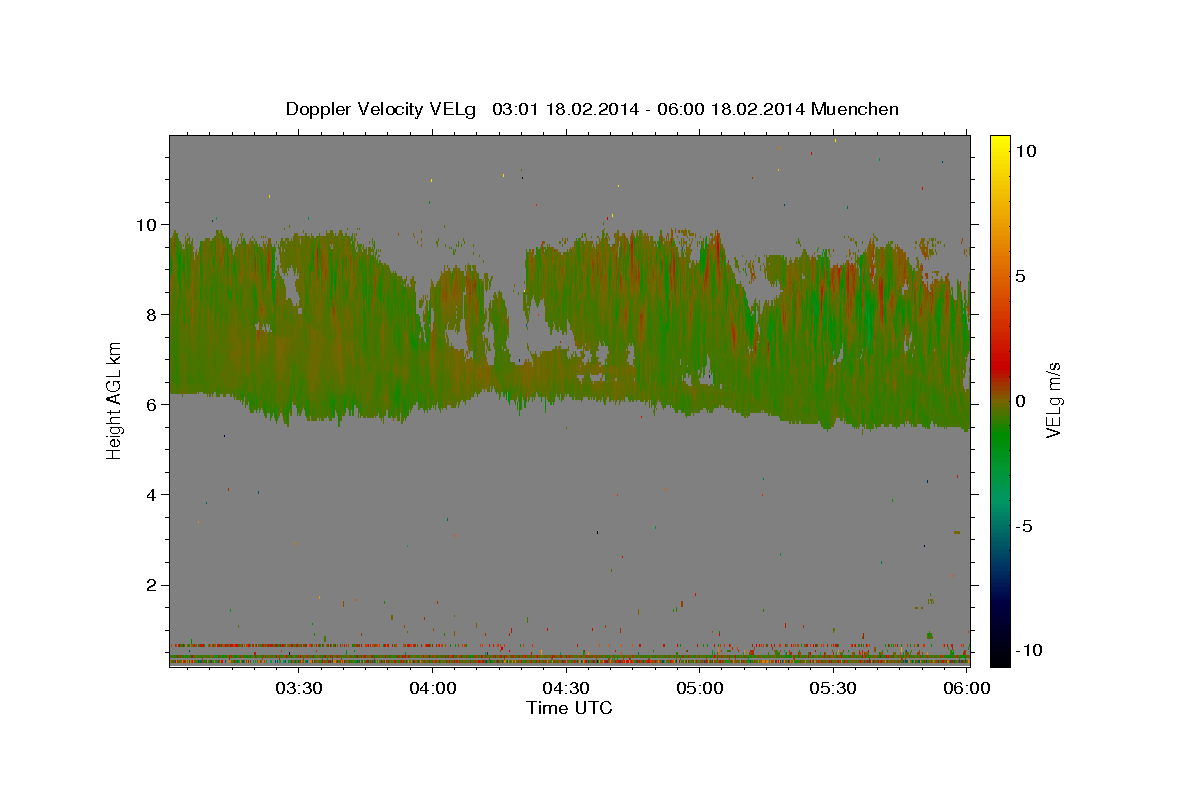Click the colorbar tick label 5
This screenshot has height=800, width=1200.
tap(1020, 276)
